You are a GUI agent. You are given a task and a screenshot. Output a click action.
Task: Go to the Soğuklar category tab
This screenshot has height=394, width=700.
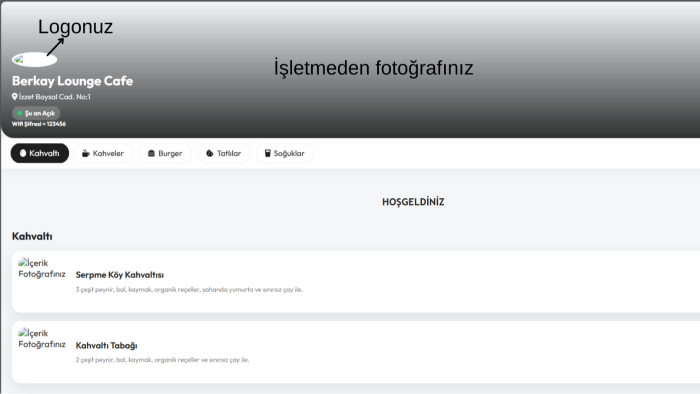coord(284,153)
